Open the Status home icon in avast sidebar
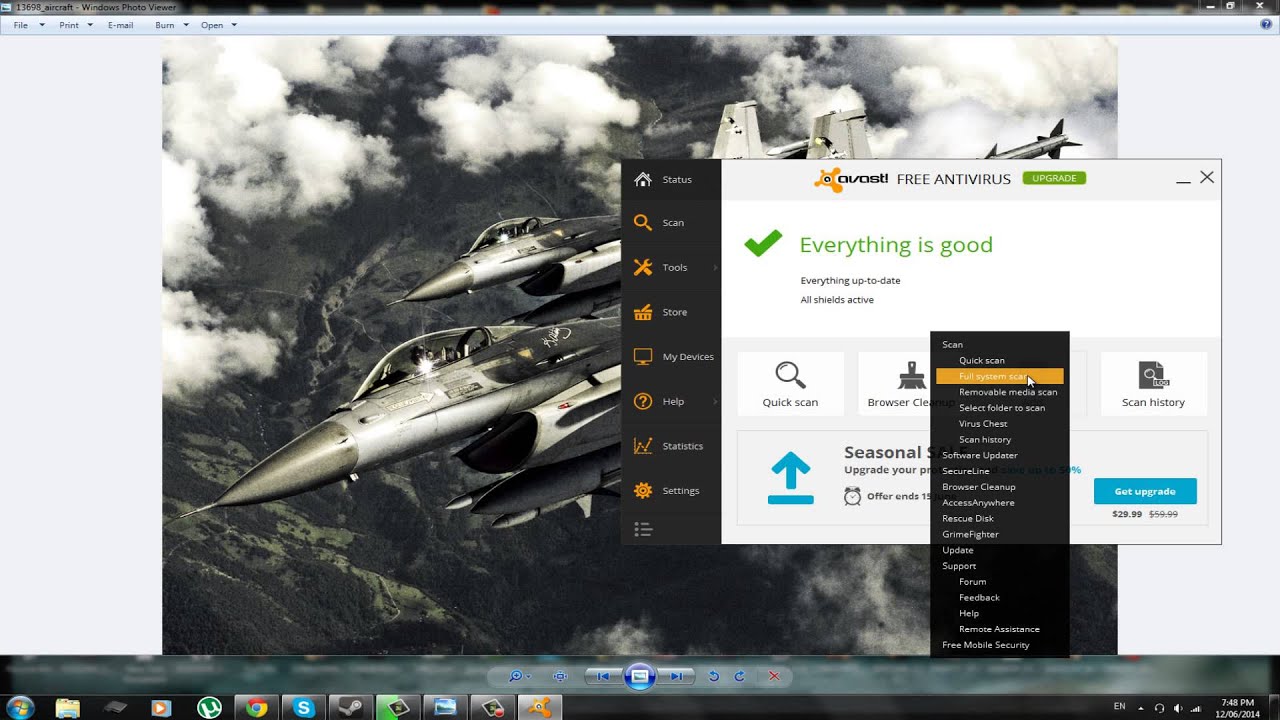 coord(643,179)
